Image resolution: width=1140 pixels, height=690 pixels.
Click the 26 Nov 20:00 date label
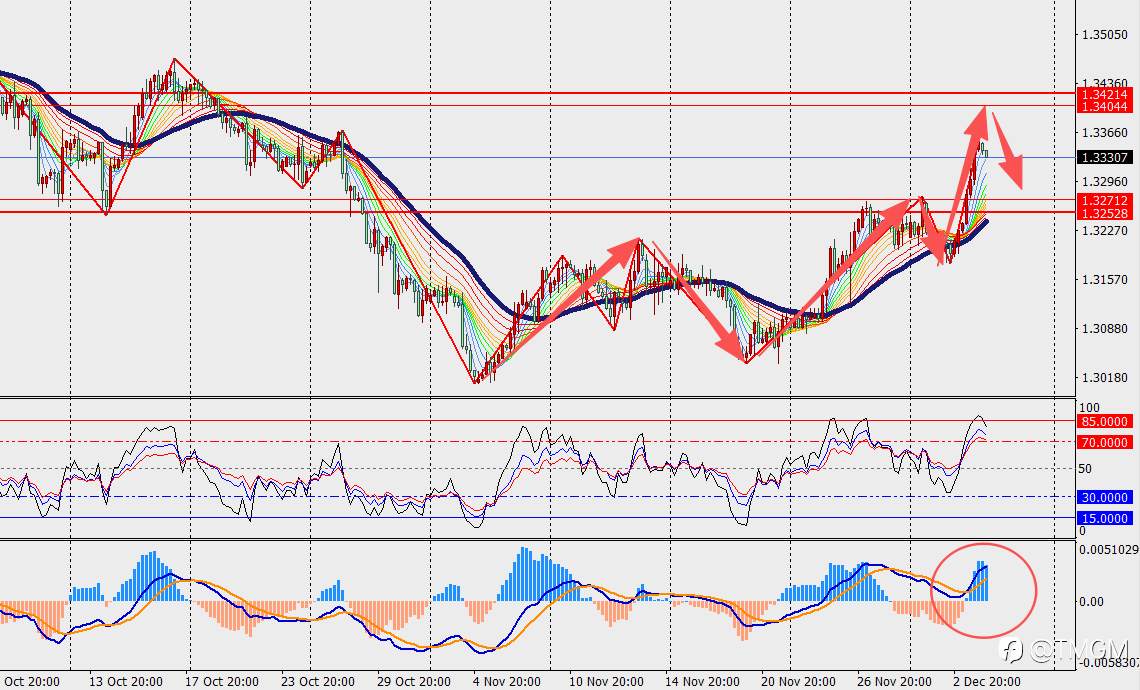coord(894,682)
